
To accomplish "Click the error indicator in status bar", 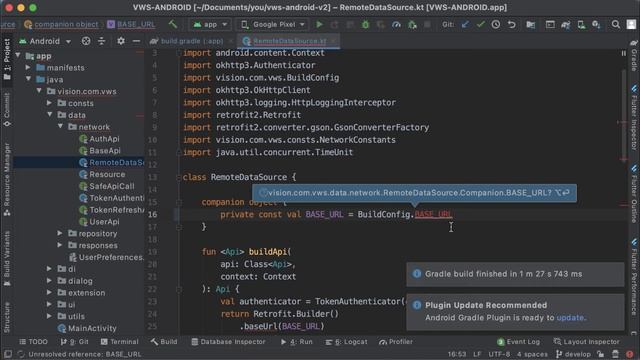I will tap(630, 354).
